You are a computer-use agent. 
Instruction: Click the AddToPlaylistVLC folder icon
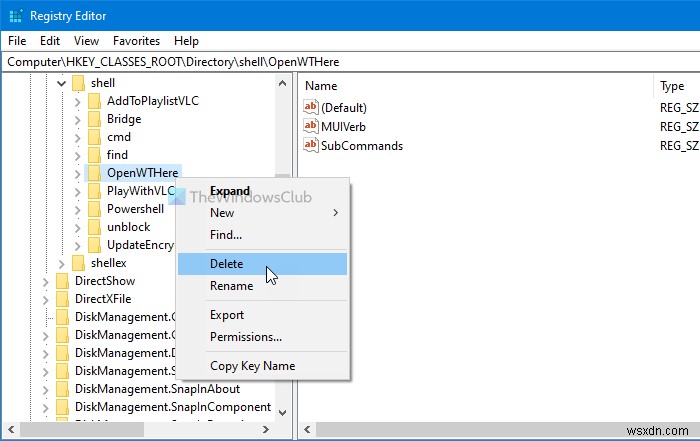pyautogui.click(x=94, y=101)
